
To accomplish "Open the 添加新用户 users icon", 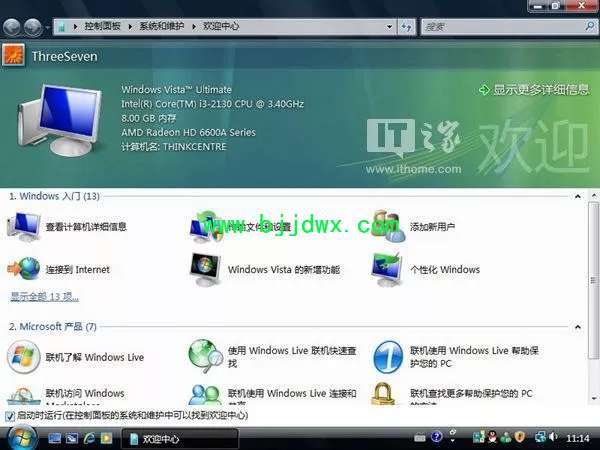I will [x=388, y=226].
